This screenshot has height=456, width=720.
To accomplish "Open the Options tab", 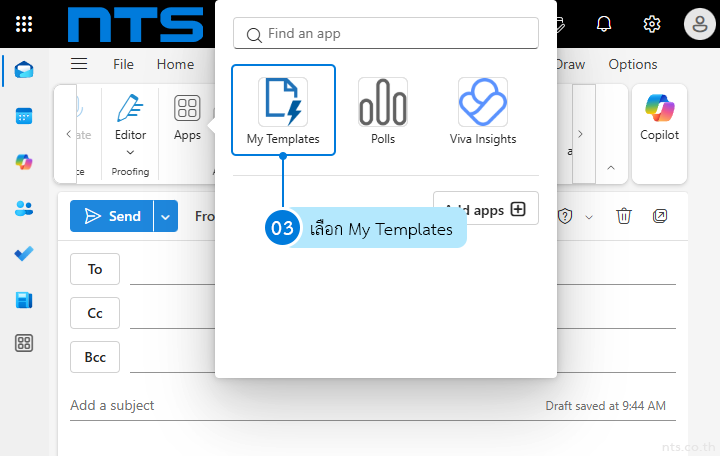I will click(x=633, y=64).
